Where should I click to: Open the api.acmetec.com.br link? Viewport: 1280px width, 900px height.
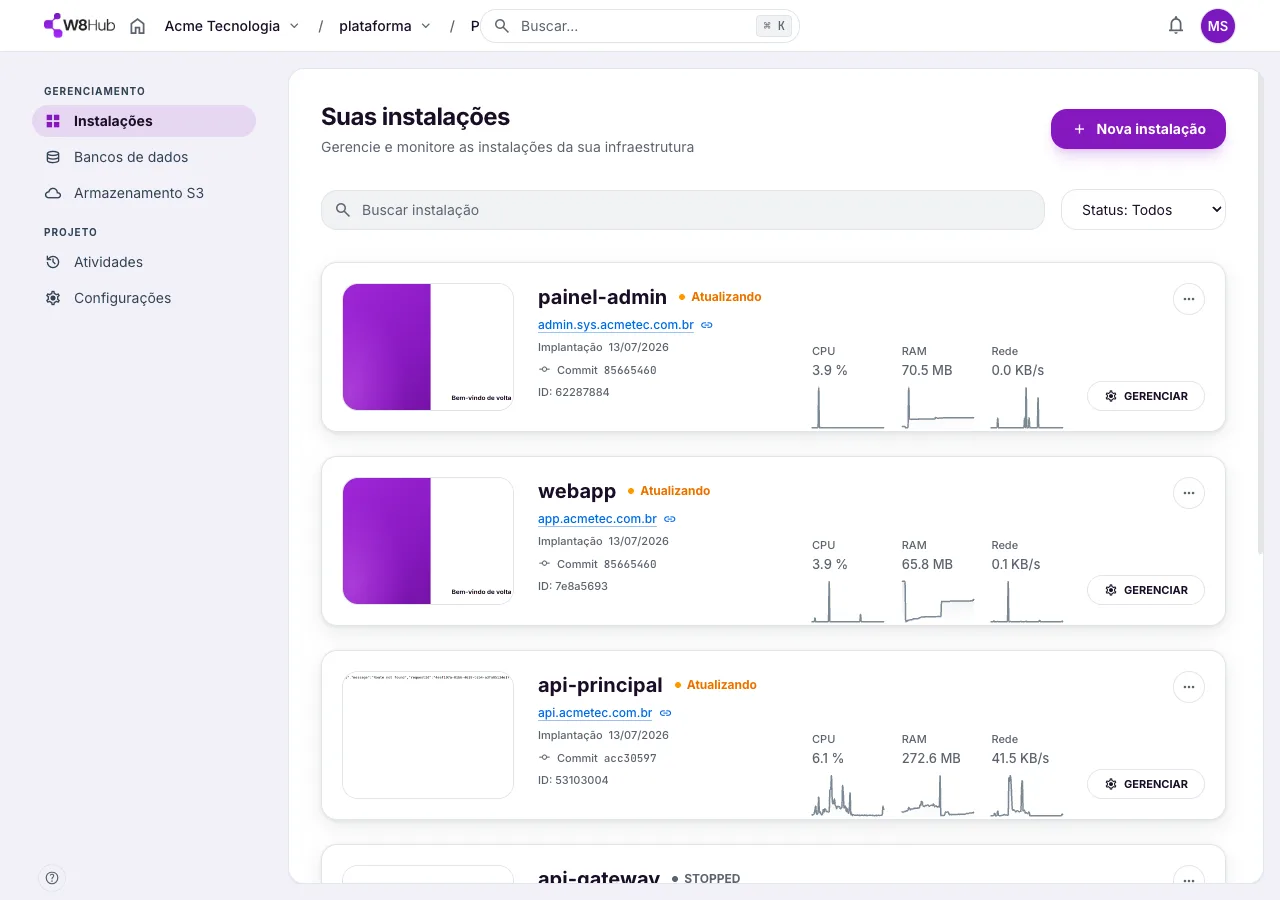595,713
